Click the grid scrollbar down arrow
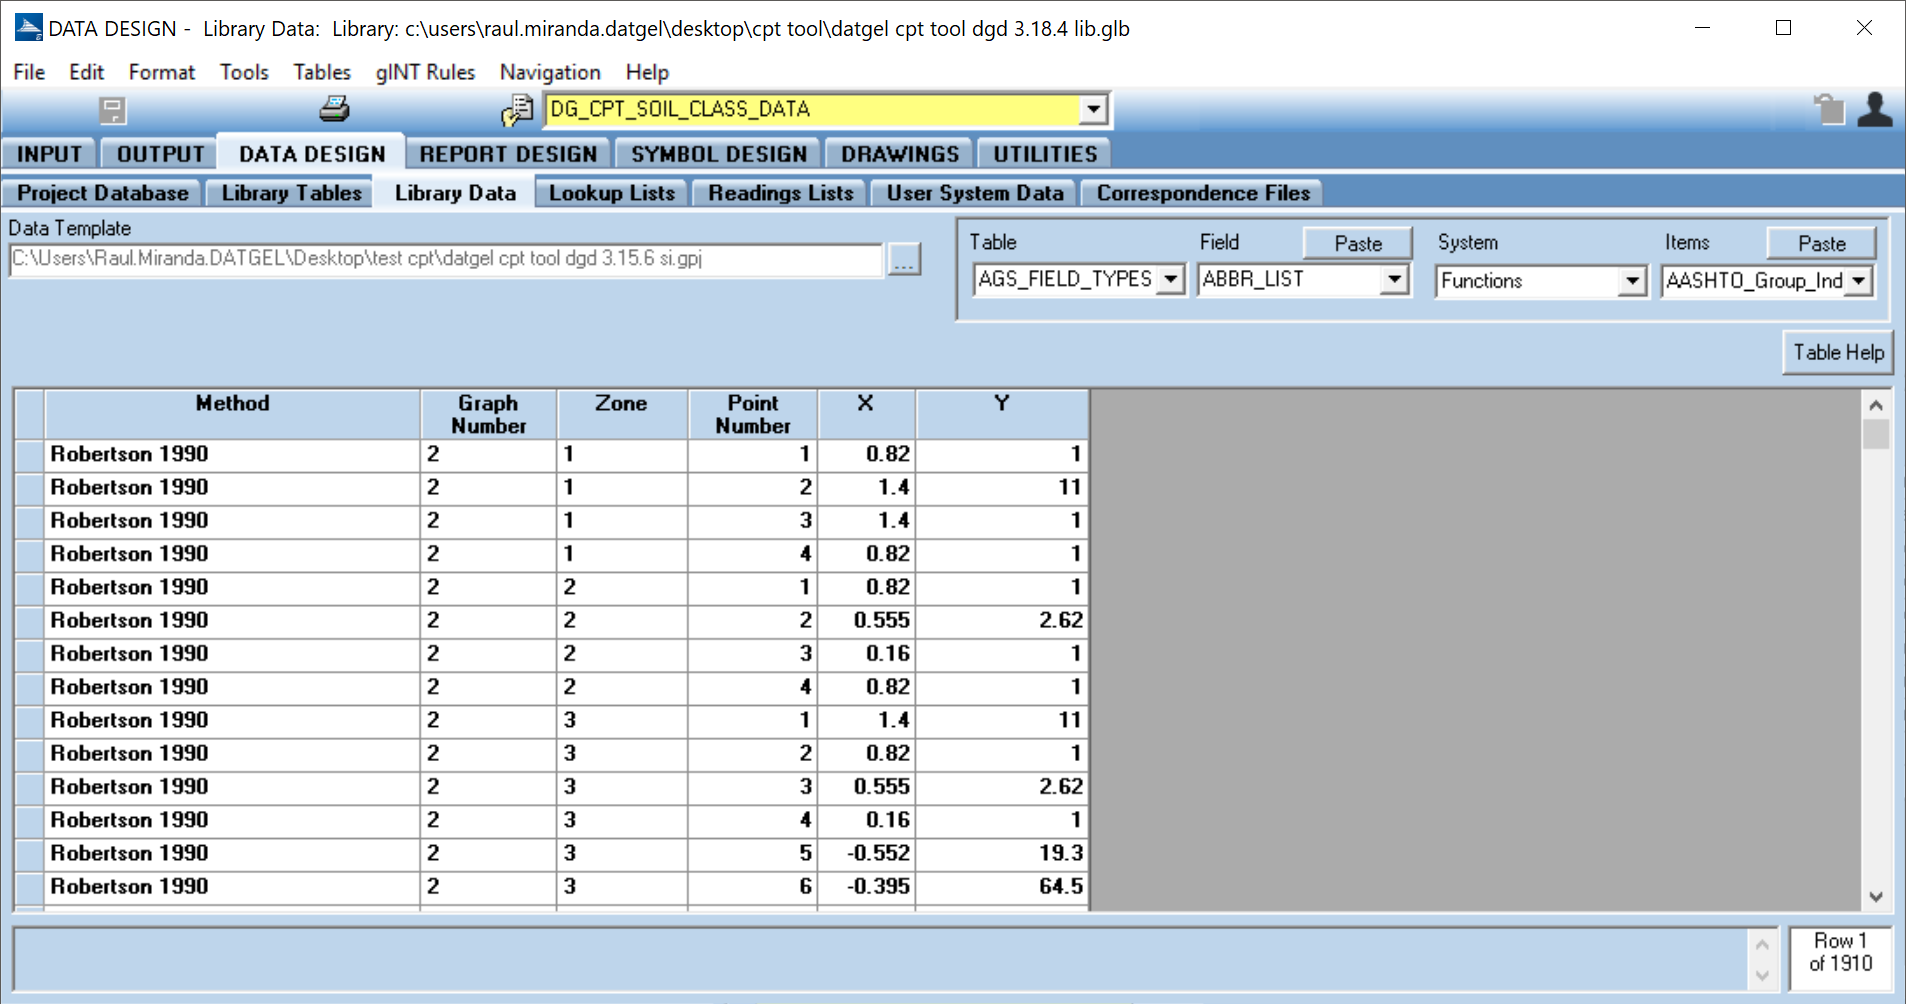Image resolution: width=1906 pixels, height=1004 pixels. point(1875,897)
